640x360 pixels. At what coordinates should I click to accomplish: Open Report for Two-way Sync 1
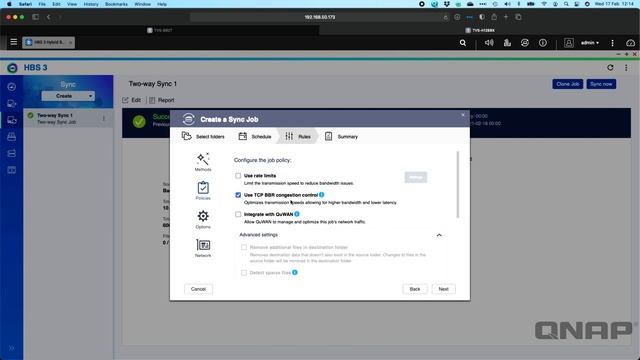pos(162,100)
